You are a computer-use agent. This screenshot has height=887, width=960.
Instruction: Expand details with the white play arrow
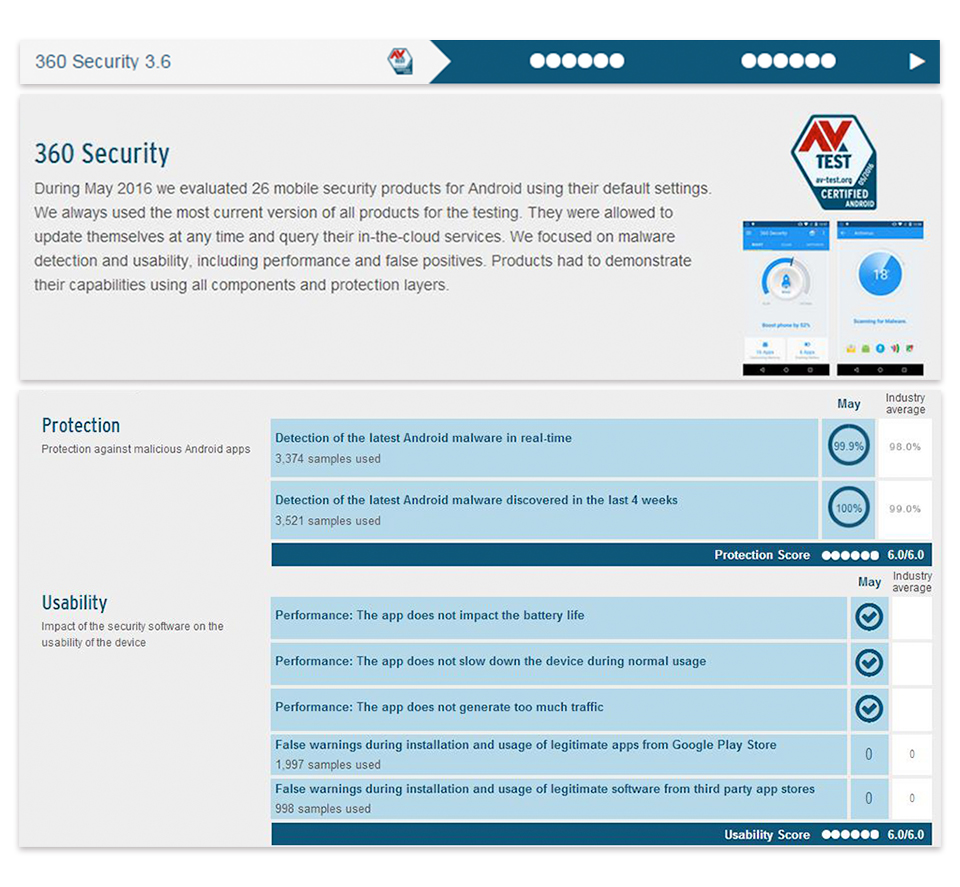917,61
